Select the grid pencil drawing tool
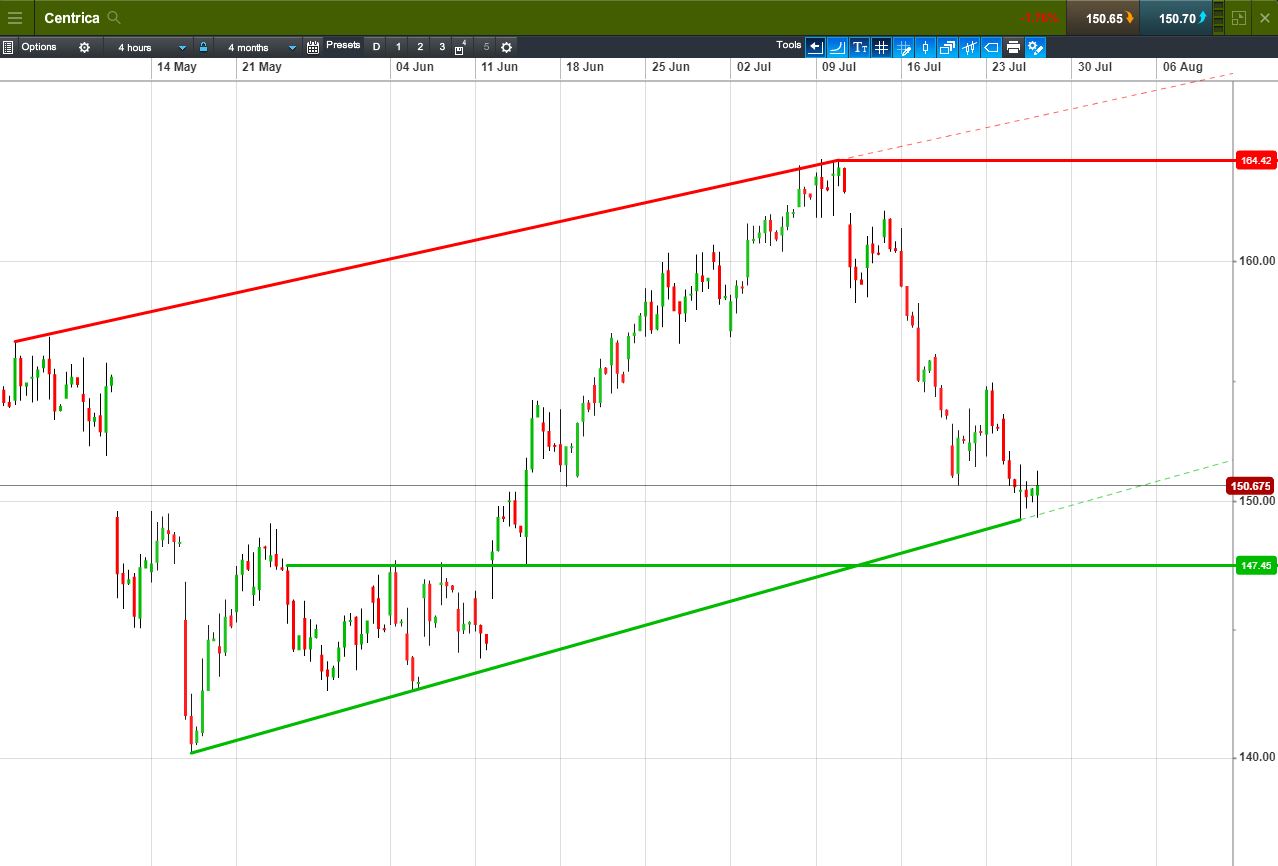Image resolution: width=1278 pixels, height=866 pixels. click(x=903, y=47)
